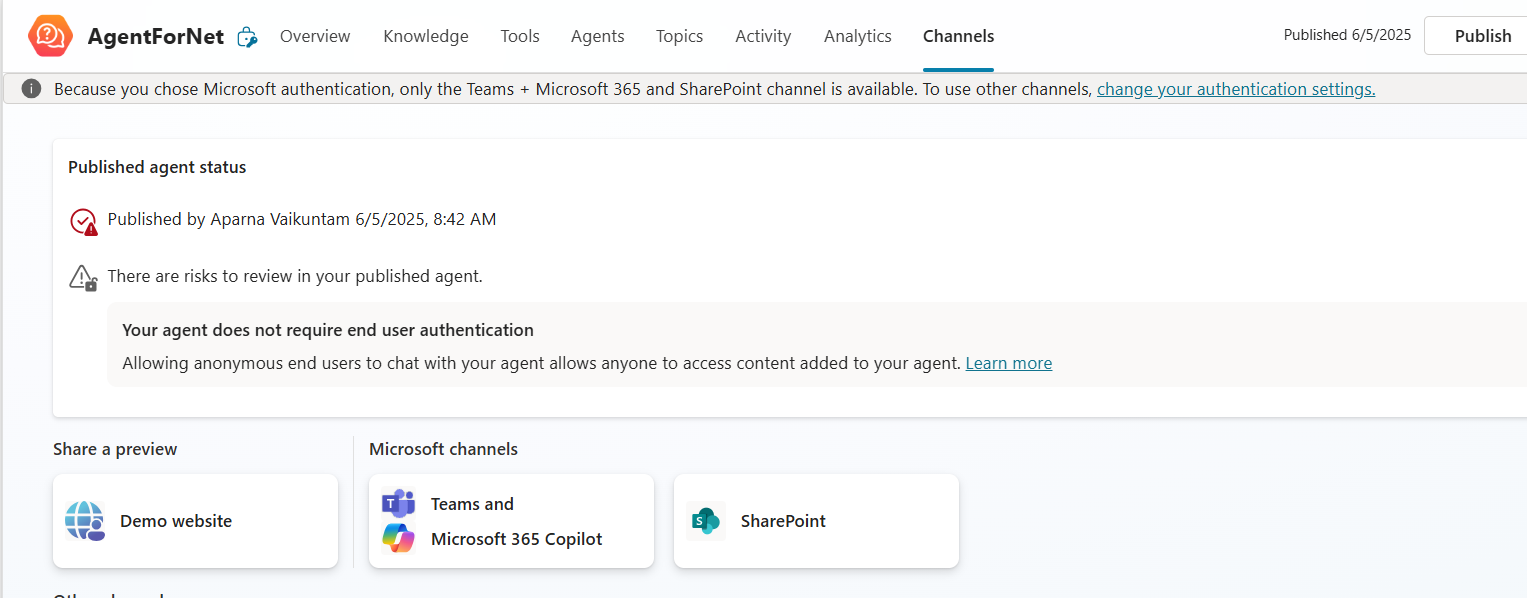Click the AgentForNet agent name
The image size is (1527, 598).
click(x=156, y=37)
